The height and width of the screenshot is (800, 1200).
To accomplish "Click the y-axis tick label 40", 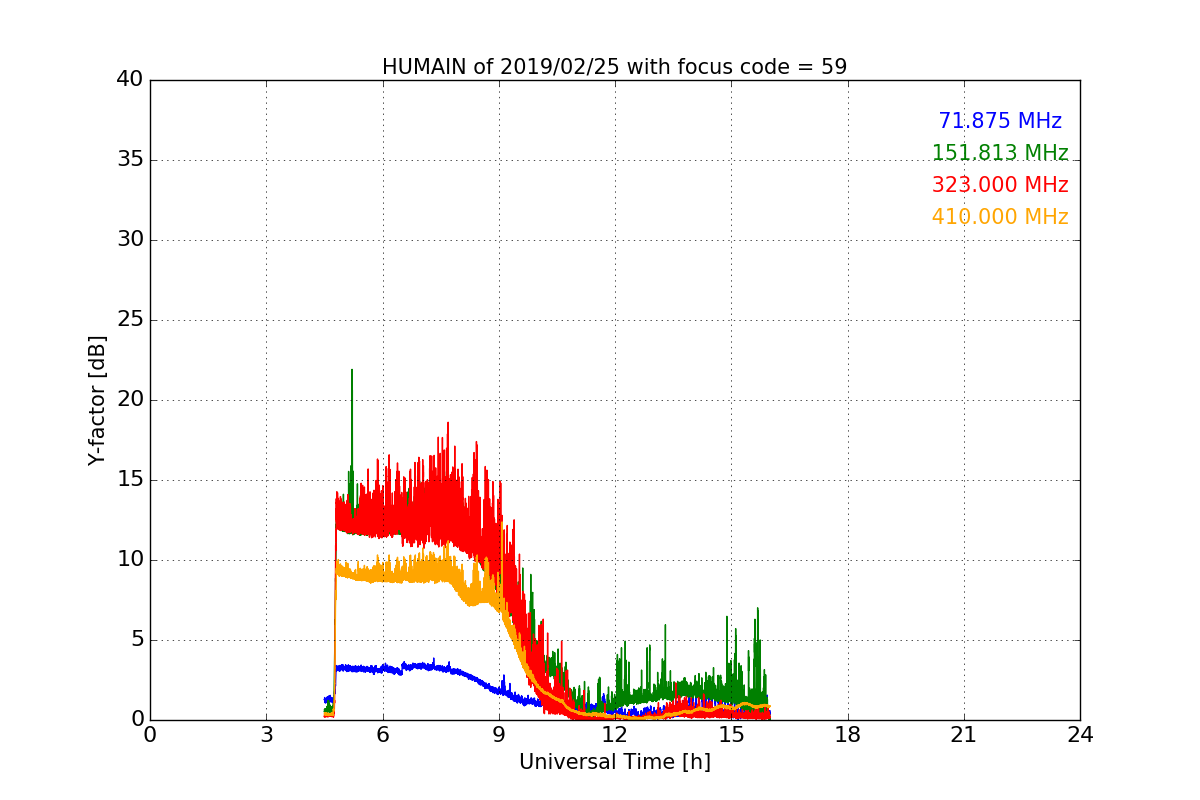I will pos(129,80).
